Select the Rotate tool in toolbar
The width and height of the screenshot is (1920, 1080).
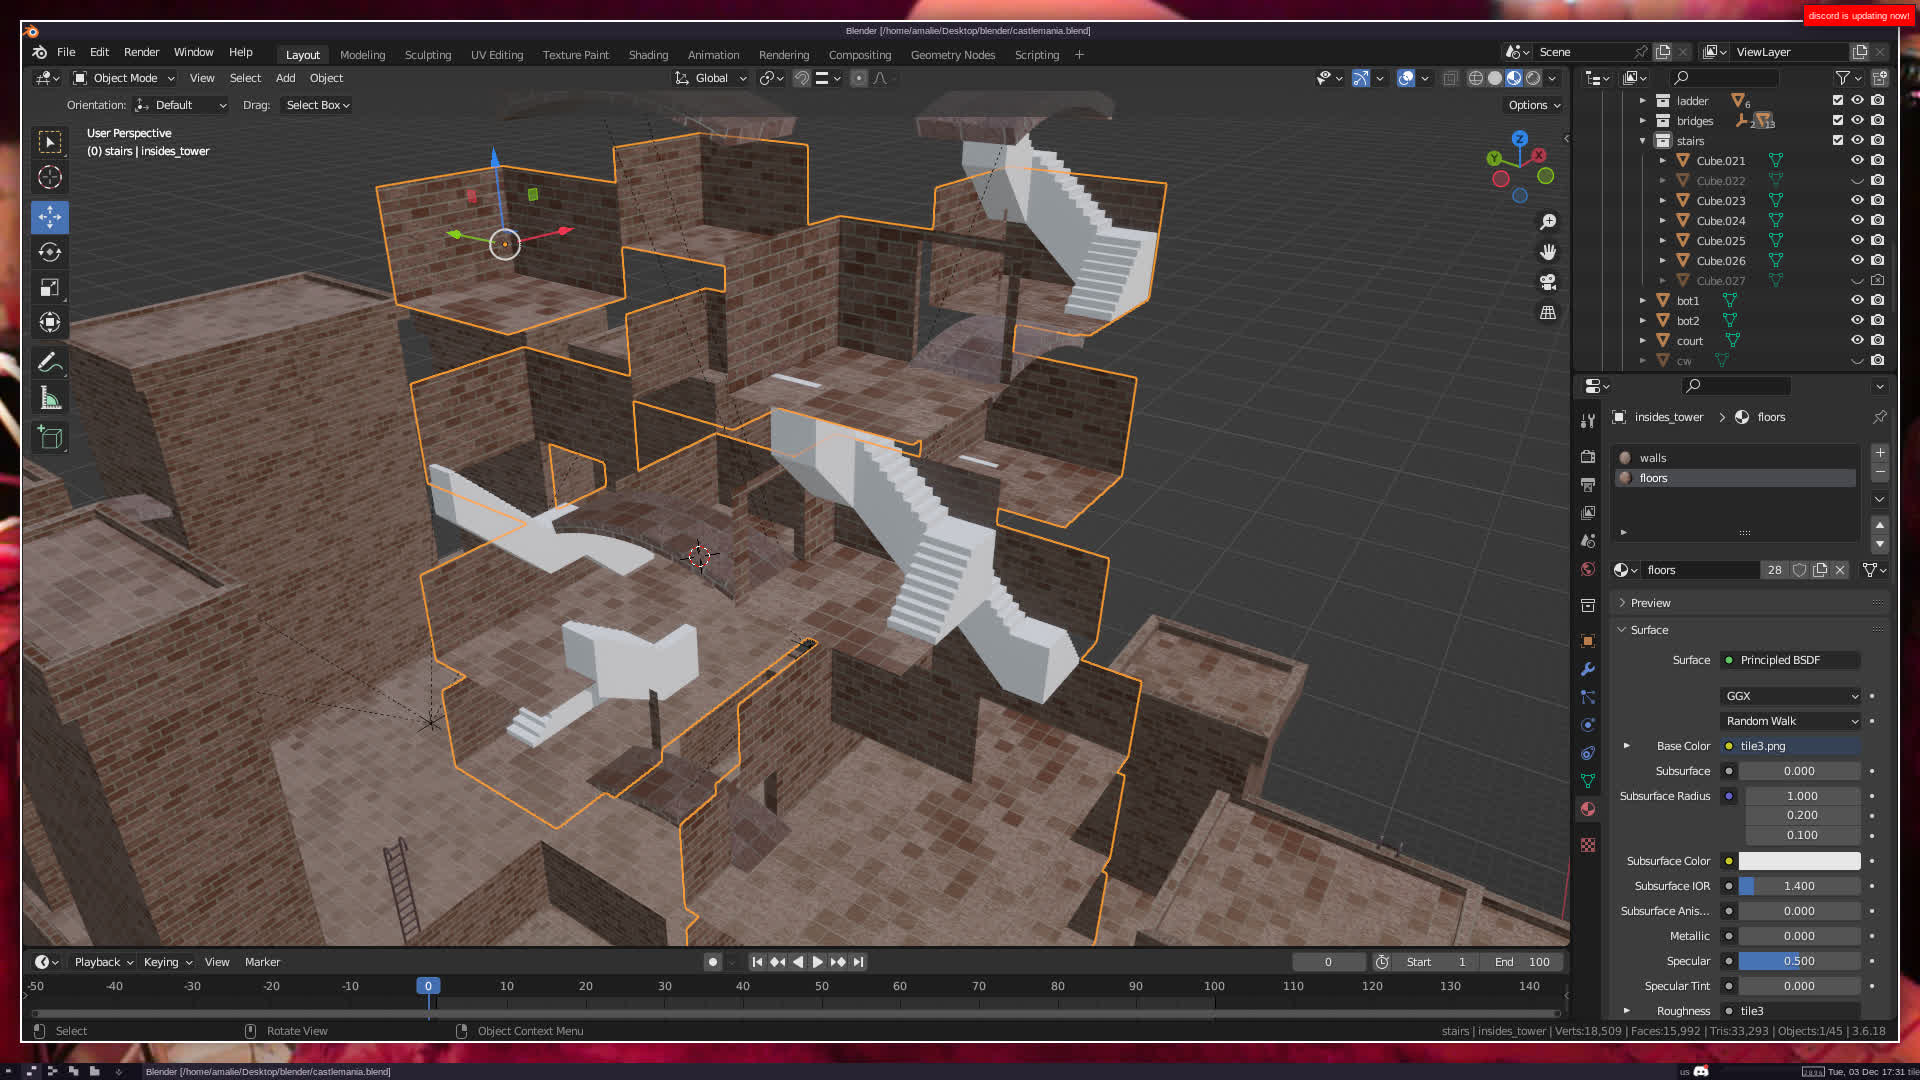tap(50, 252)
